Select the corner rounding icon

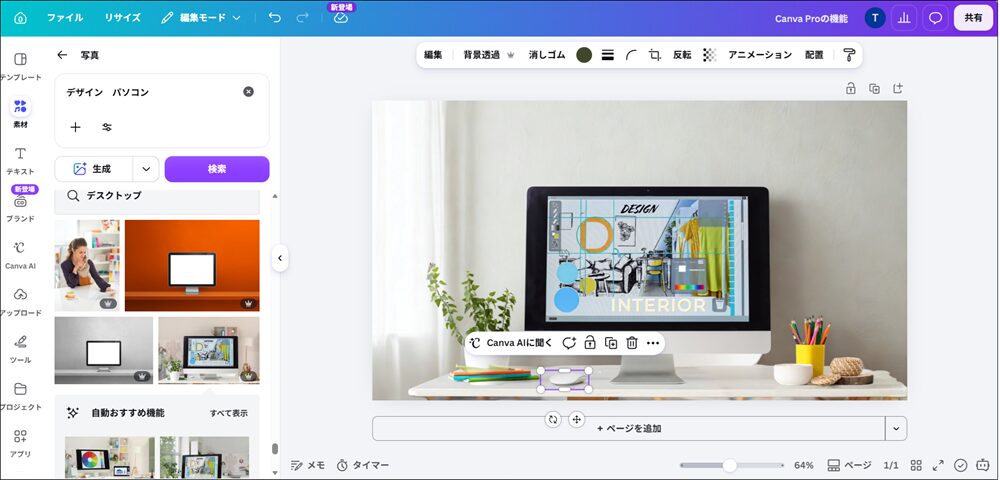(x=631, y=55)
